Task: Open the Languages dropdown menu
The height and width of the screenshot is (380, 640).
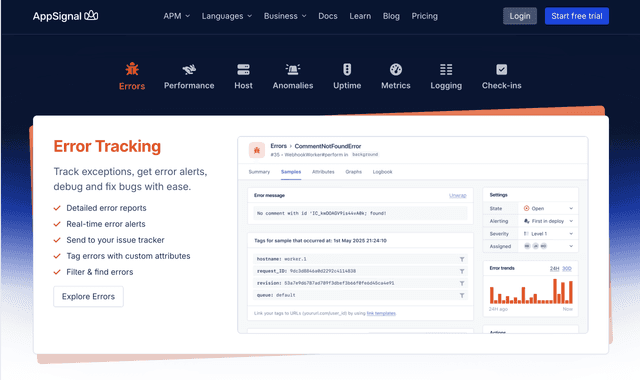Action: [x=227, y=16]
